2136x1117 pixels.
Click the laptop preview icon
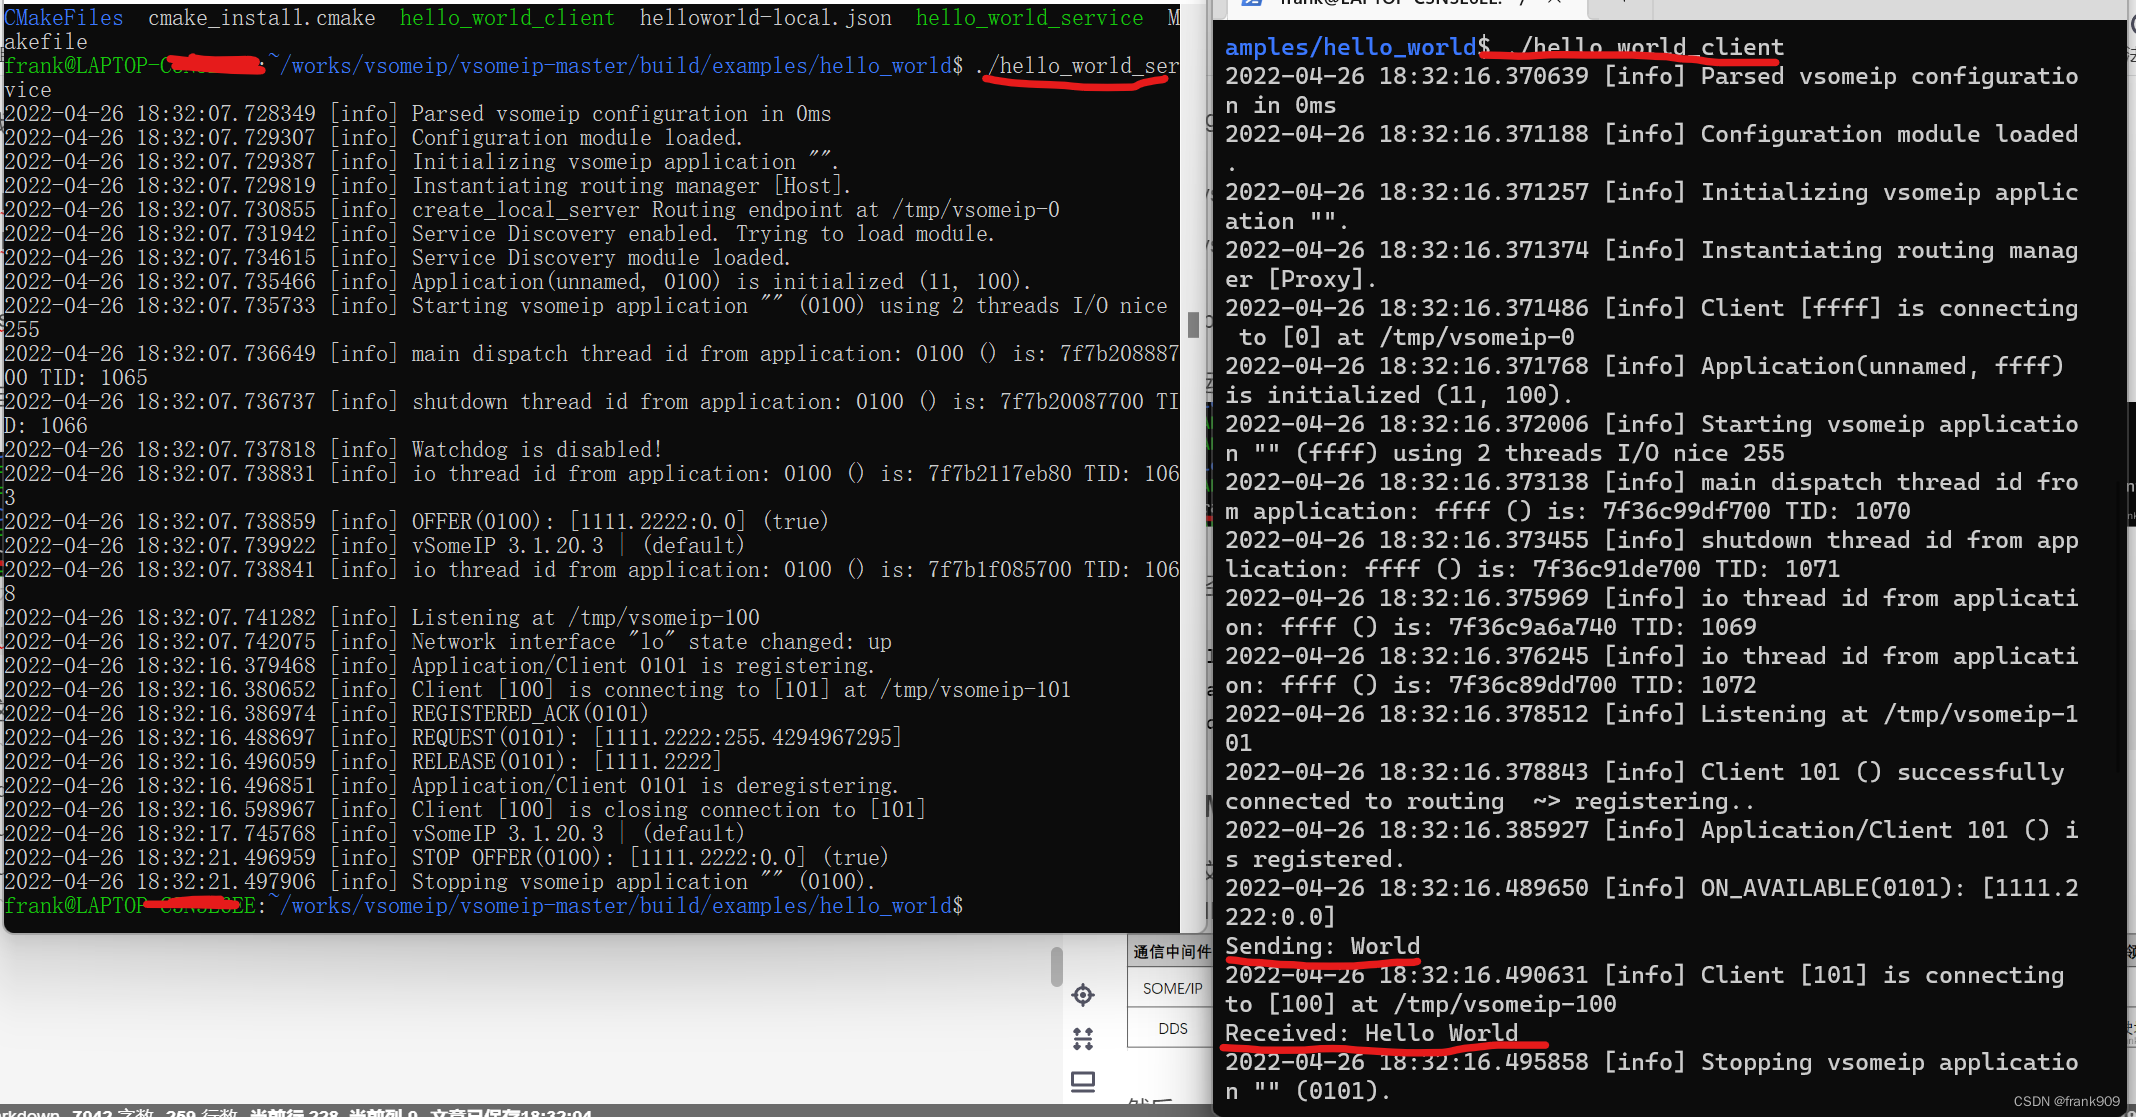[x=1083, y=1082]
